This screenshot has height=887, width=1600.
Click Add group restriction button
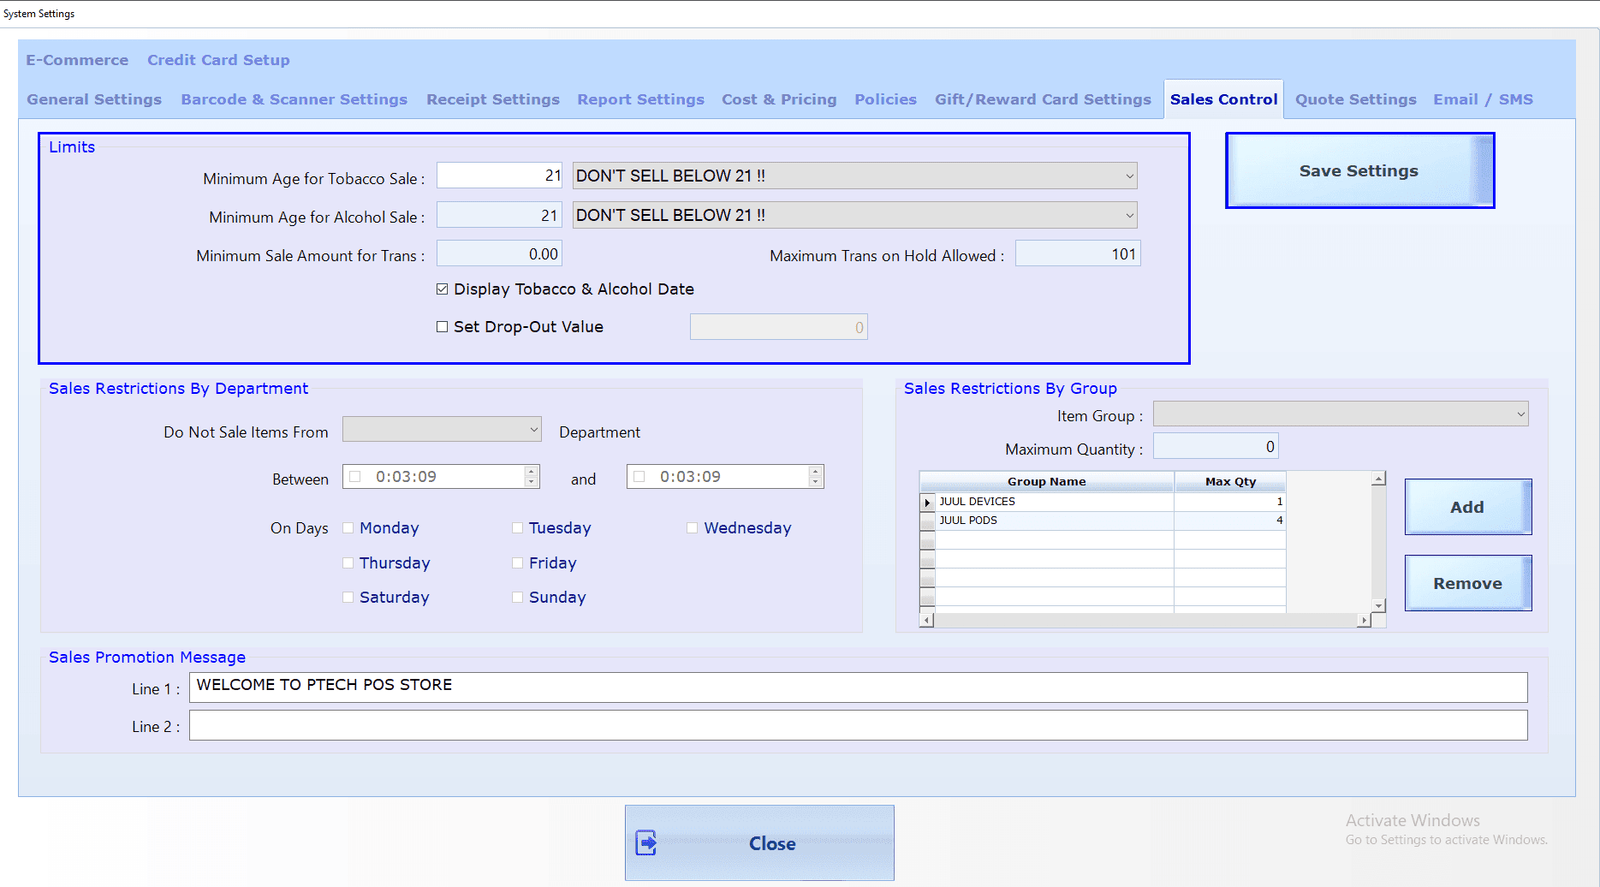[1468, 507]
